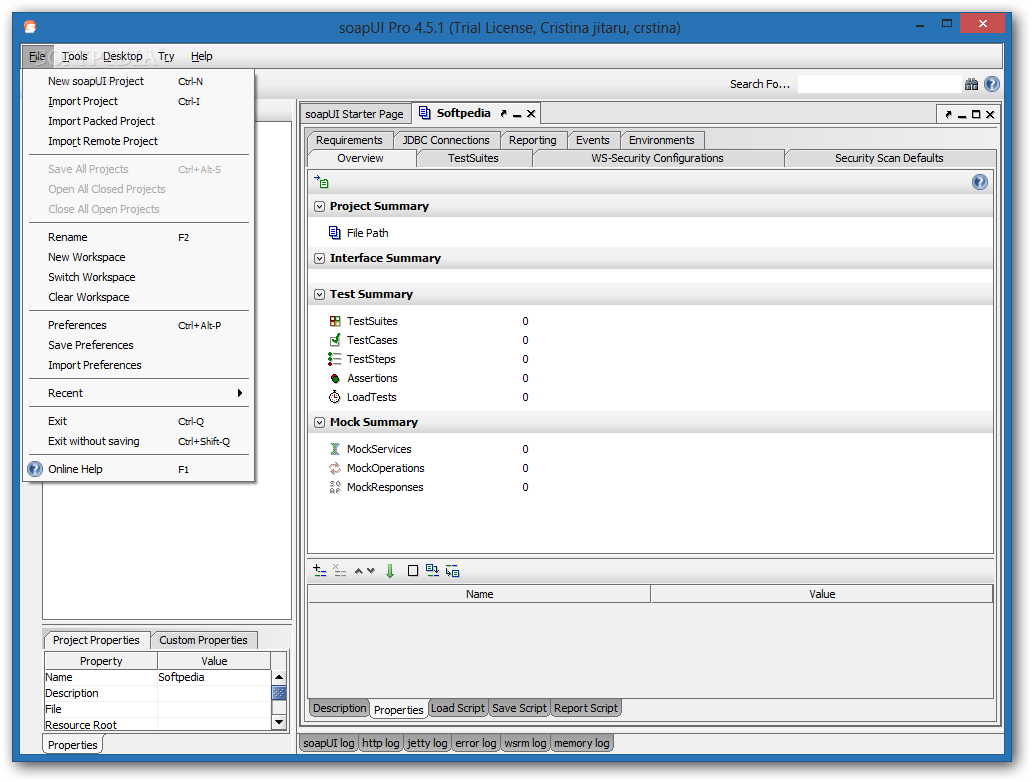Click the green Overview toolbar icon
The width and height of the screenshot is (1032, 782).
tap(321, 182)
